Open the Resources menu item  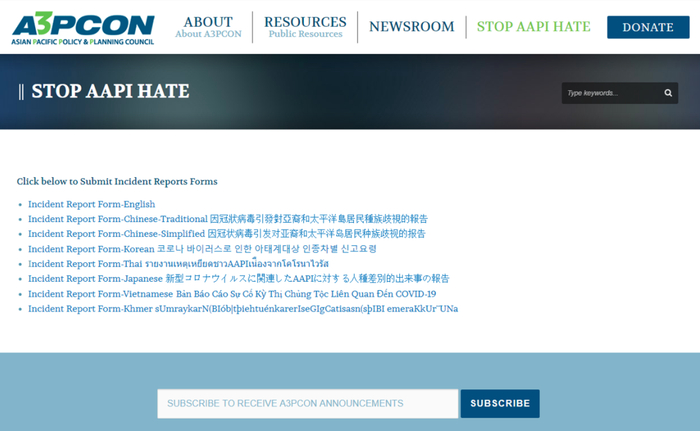(305, 27)
